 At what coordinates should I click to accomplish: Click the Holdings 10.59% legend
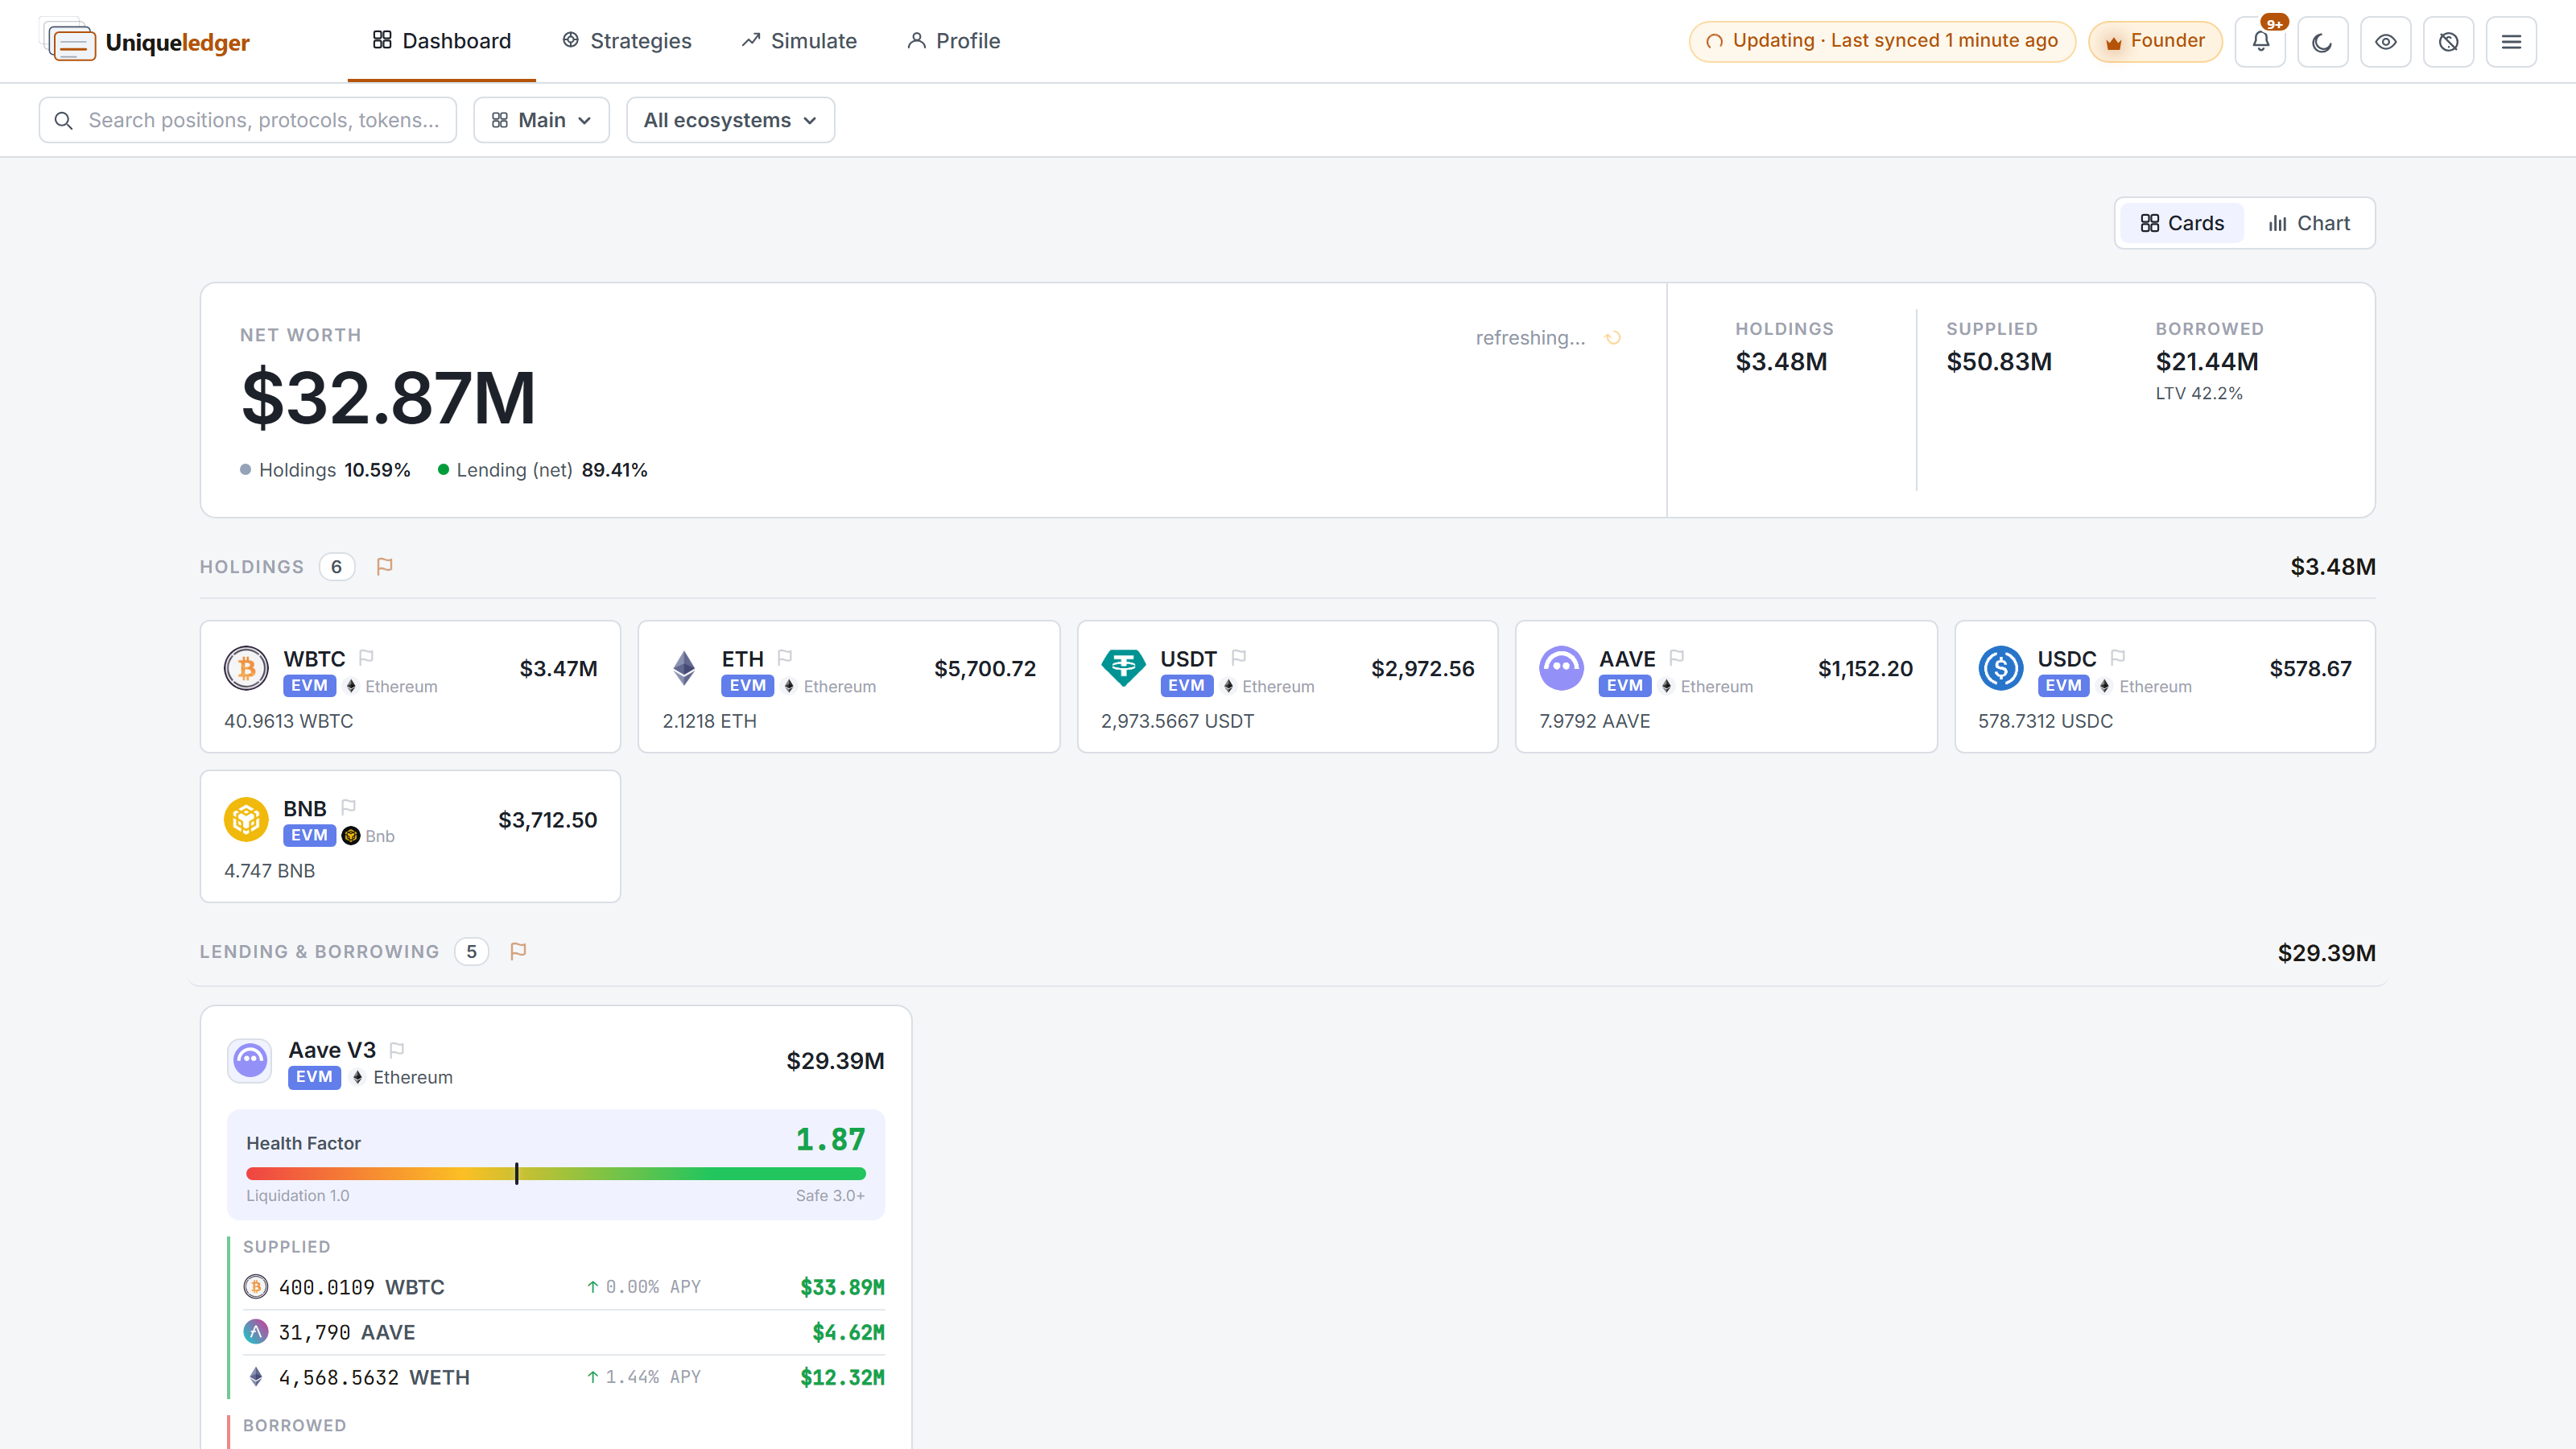tap(326, 470)
